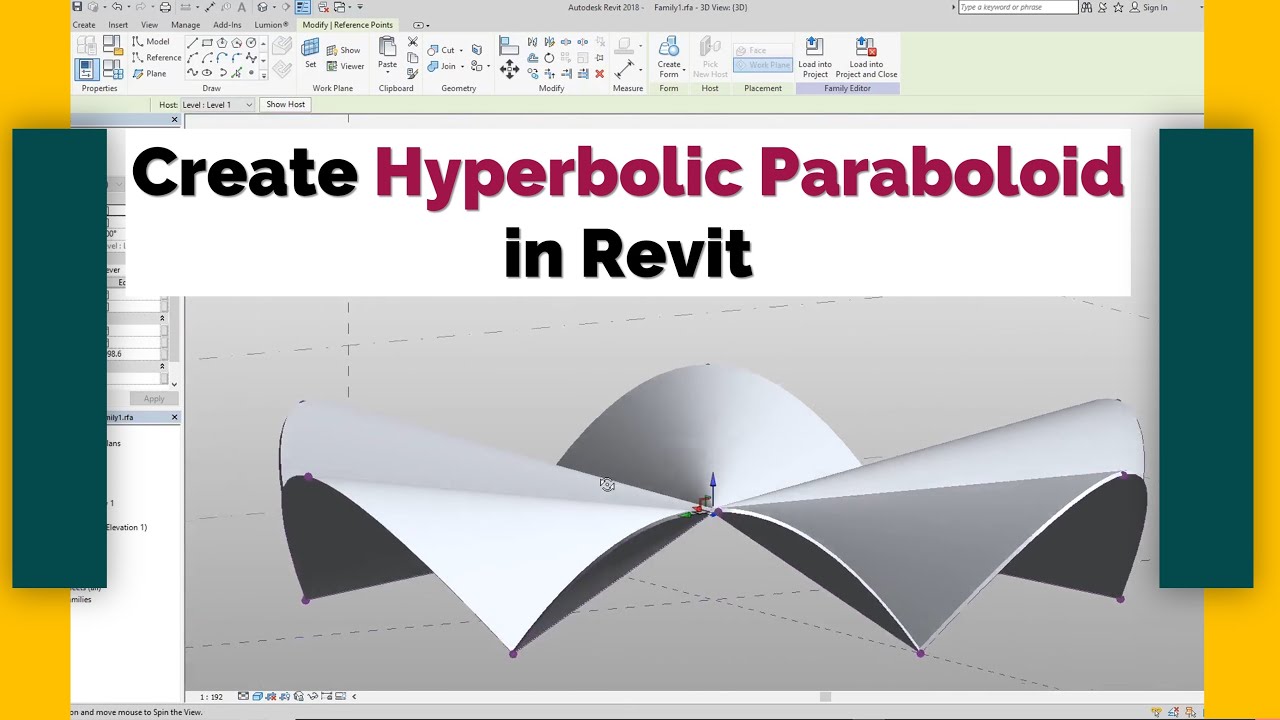Select the Plane draw option
The image size is (1280, 720).
pyautogui.click(x=150, y=74)
